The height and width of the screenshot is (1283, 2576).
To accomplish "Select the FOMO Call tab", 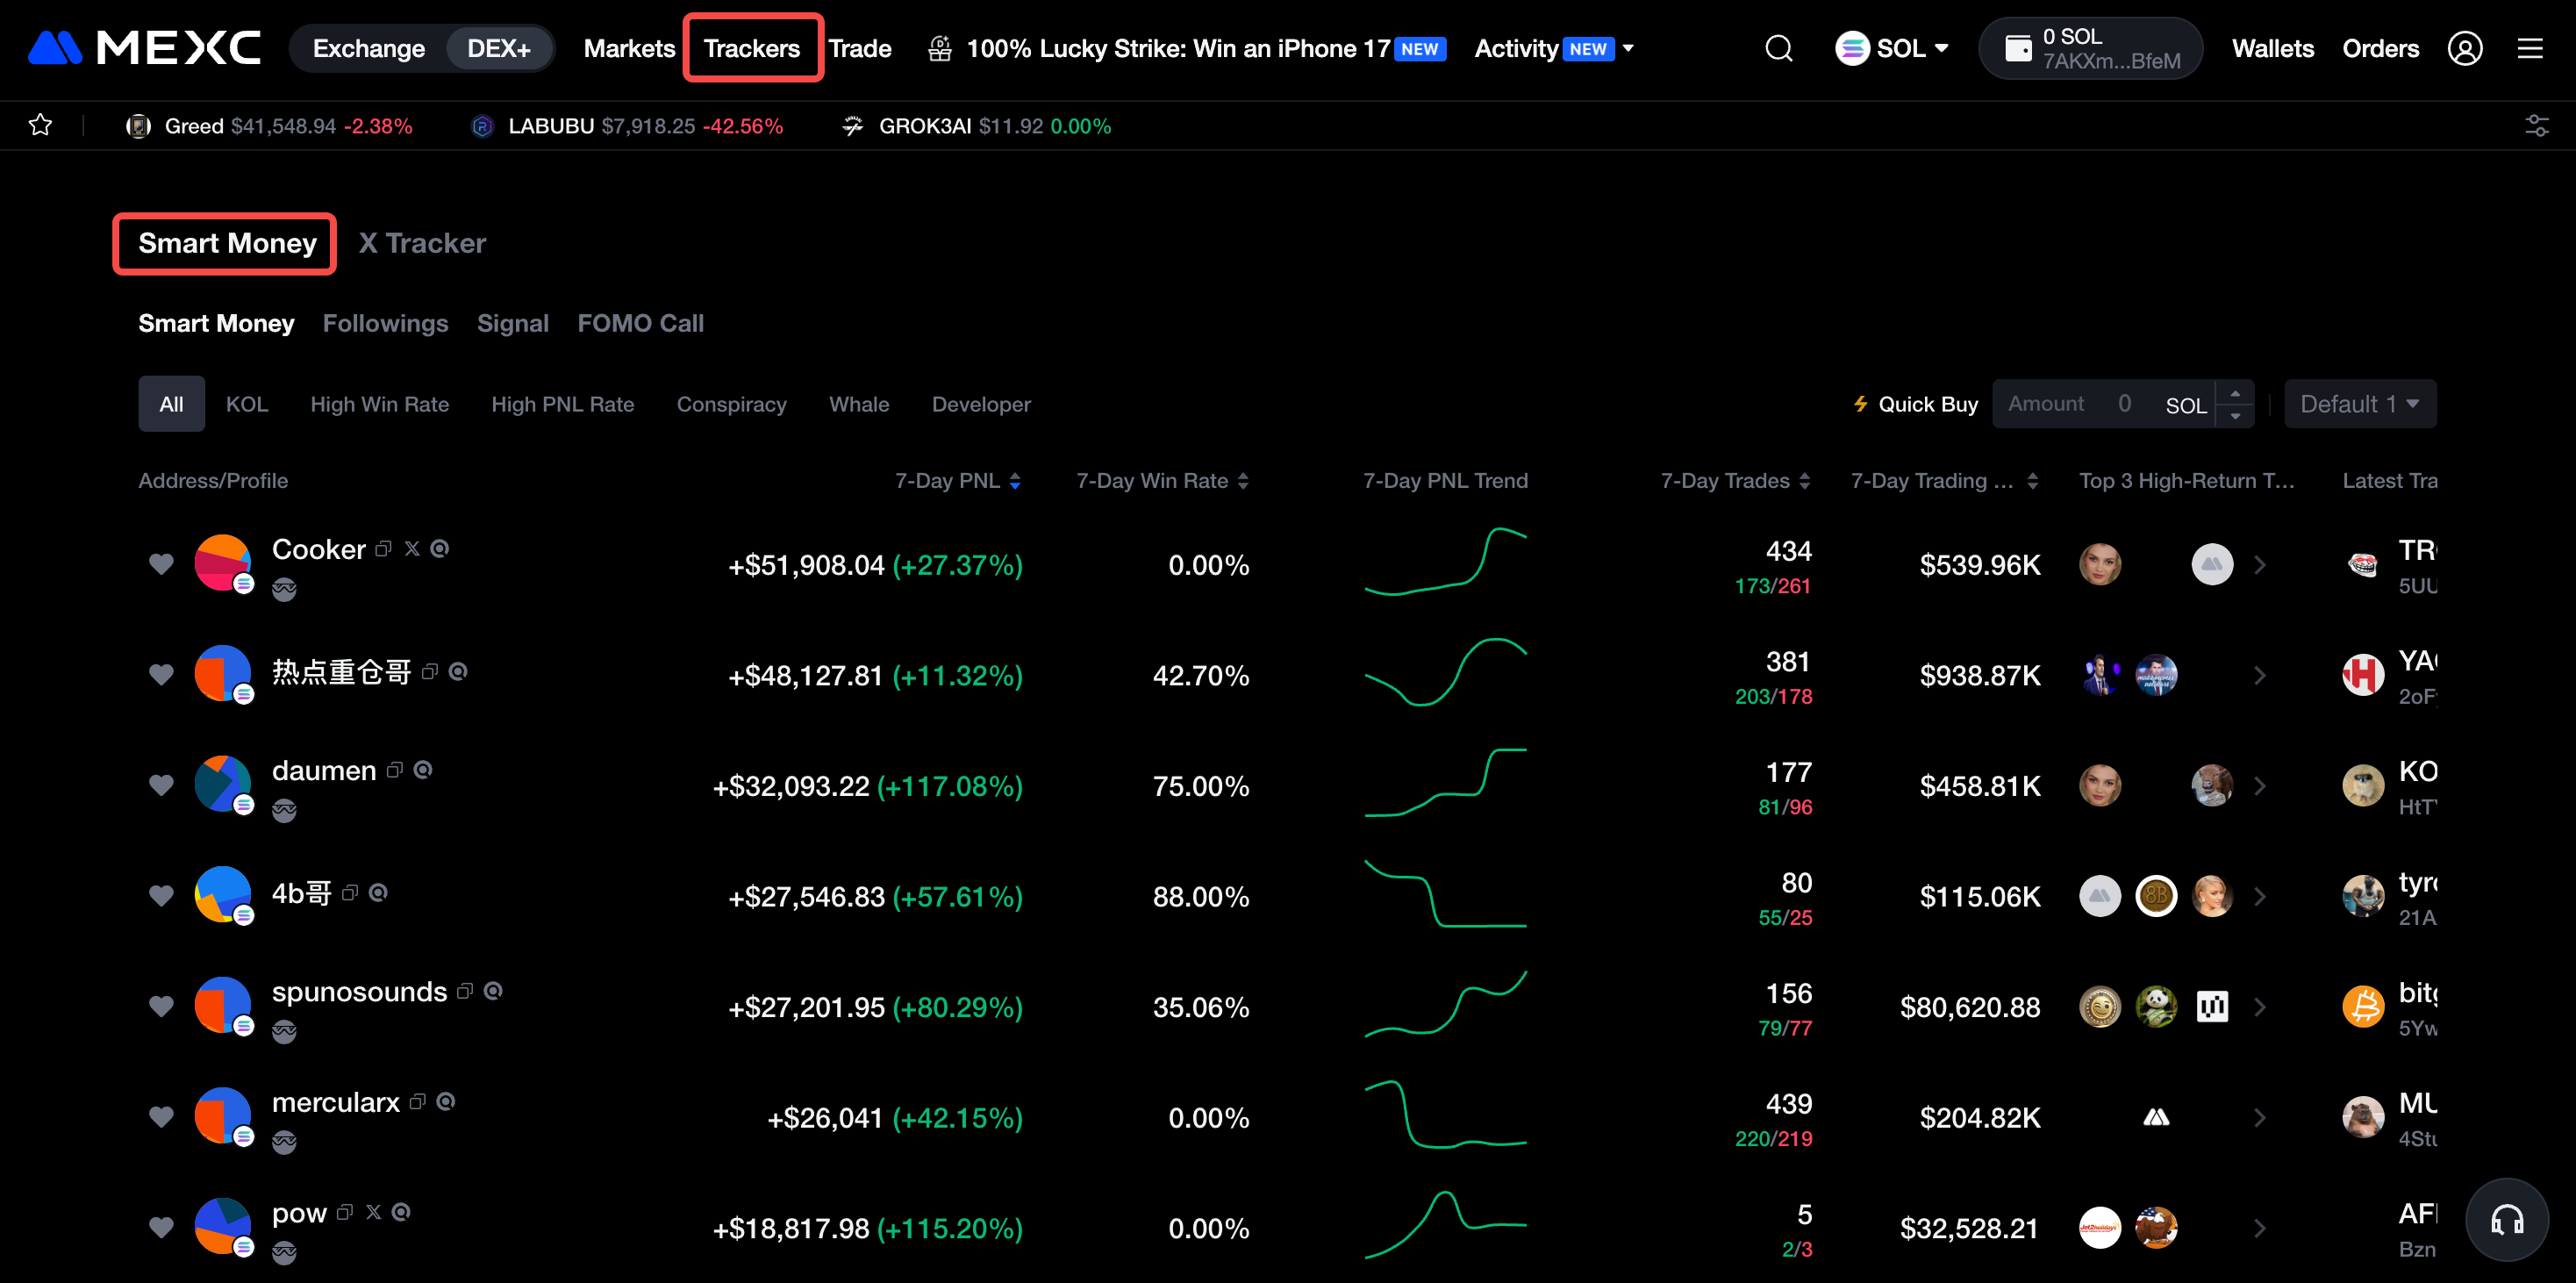I will [640, 323].
